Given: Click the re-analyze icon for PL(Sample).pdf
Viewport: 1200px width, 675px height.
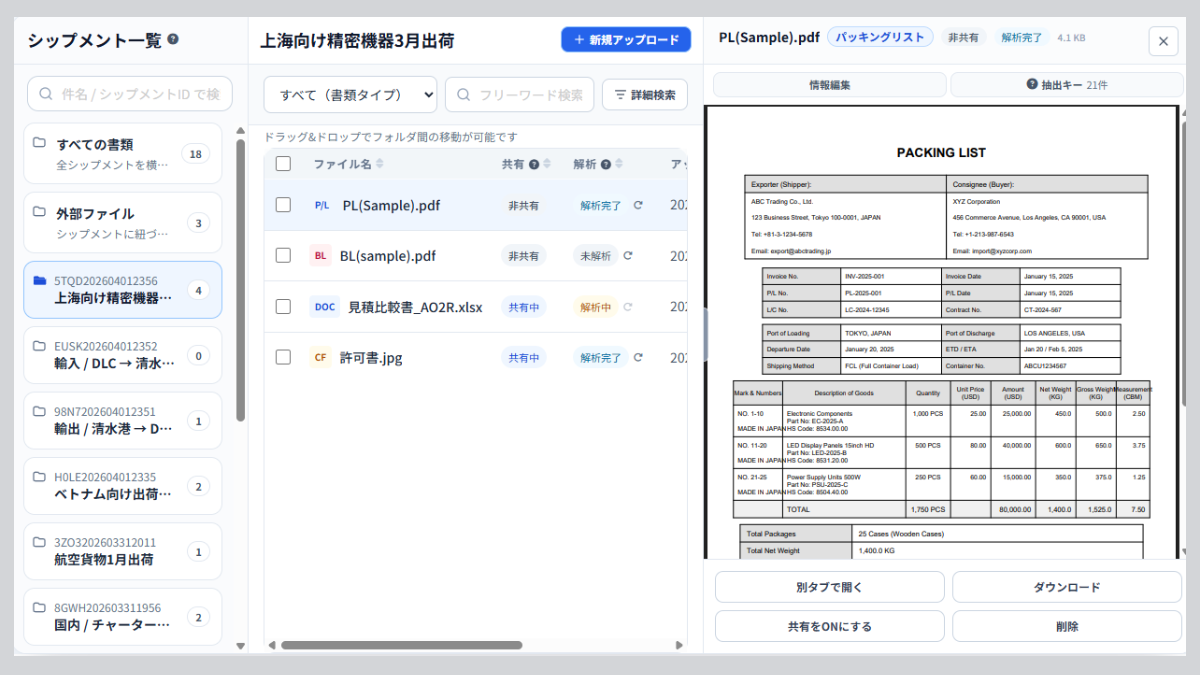Looking at the screenshot, I should pyautogui.click(x=638, y=205).
